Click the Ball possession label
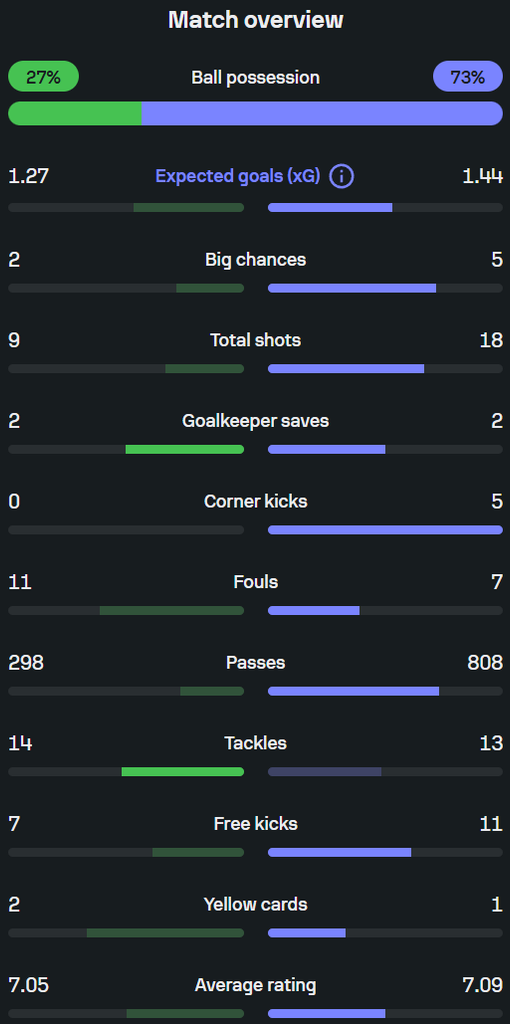Viewport: 510px width, 1024px height. [255, 77]
